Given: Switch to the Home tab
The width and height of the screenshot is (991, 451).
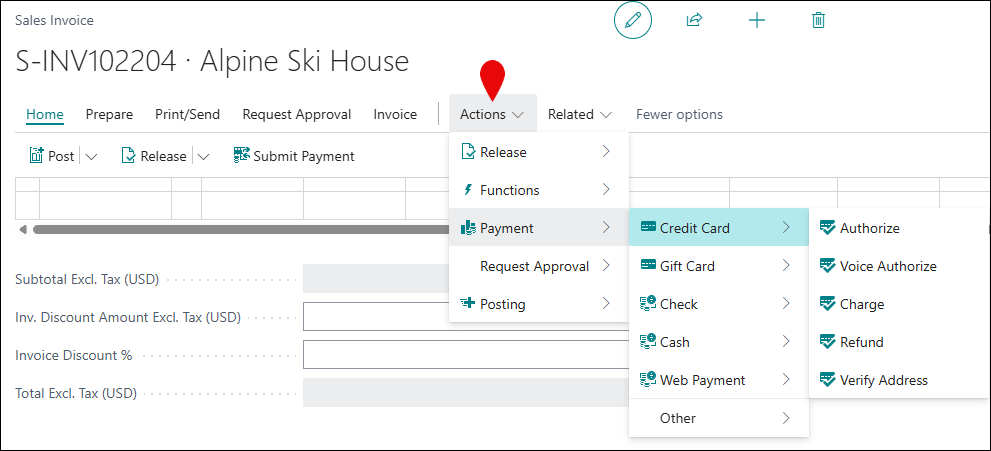Looking at the screenshot, I should 45,114.
